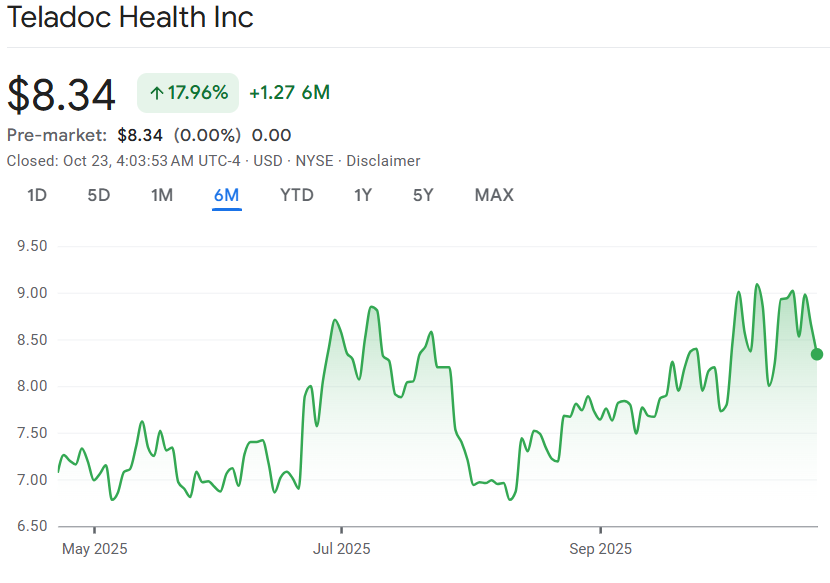
Task: Click the Sep 2025 axis label
Action: (x=600, y=549)
